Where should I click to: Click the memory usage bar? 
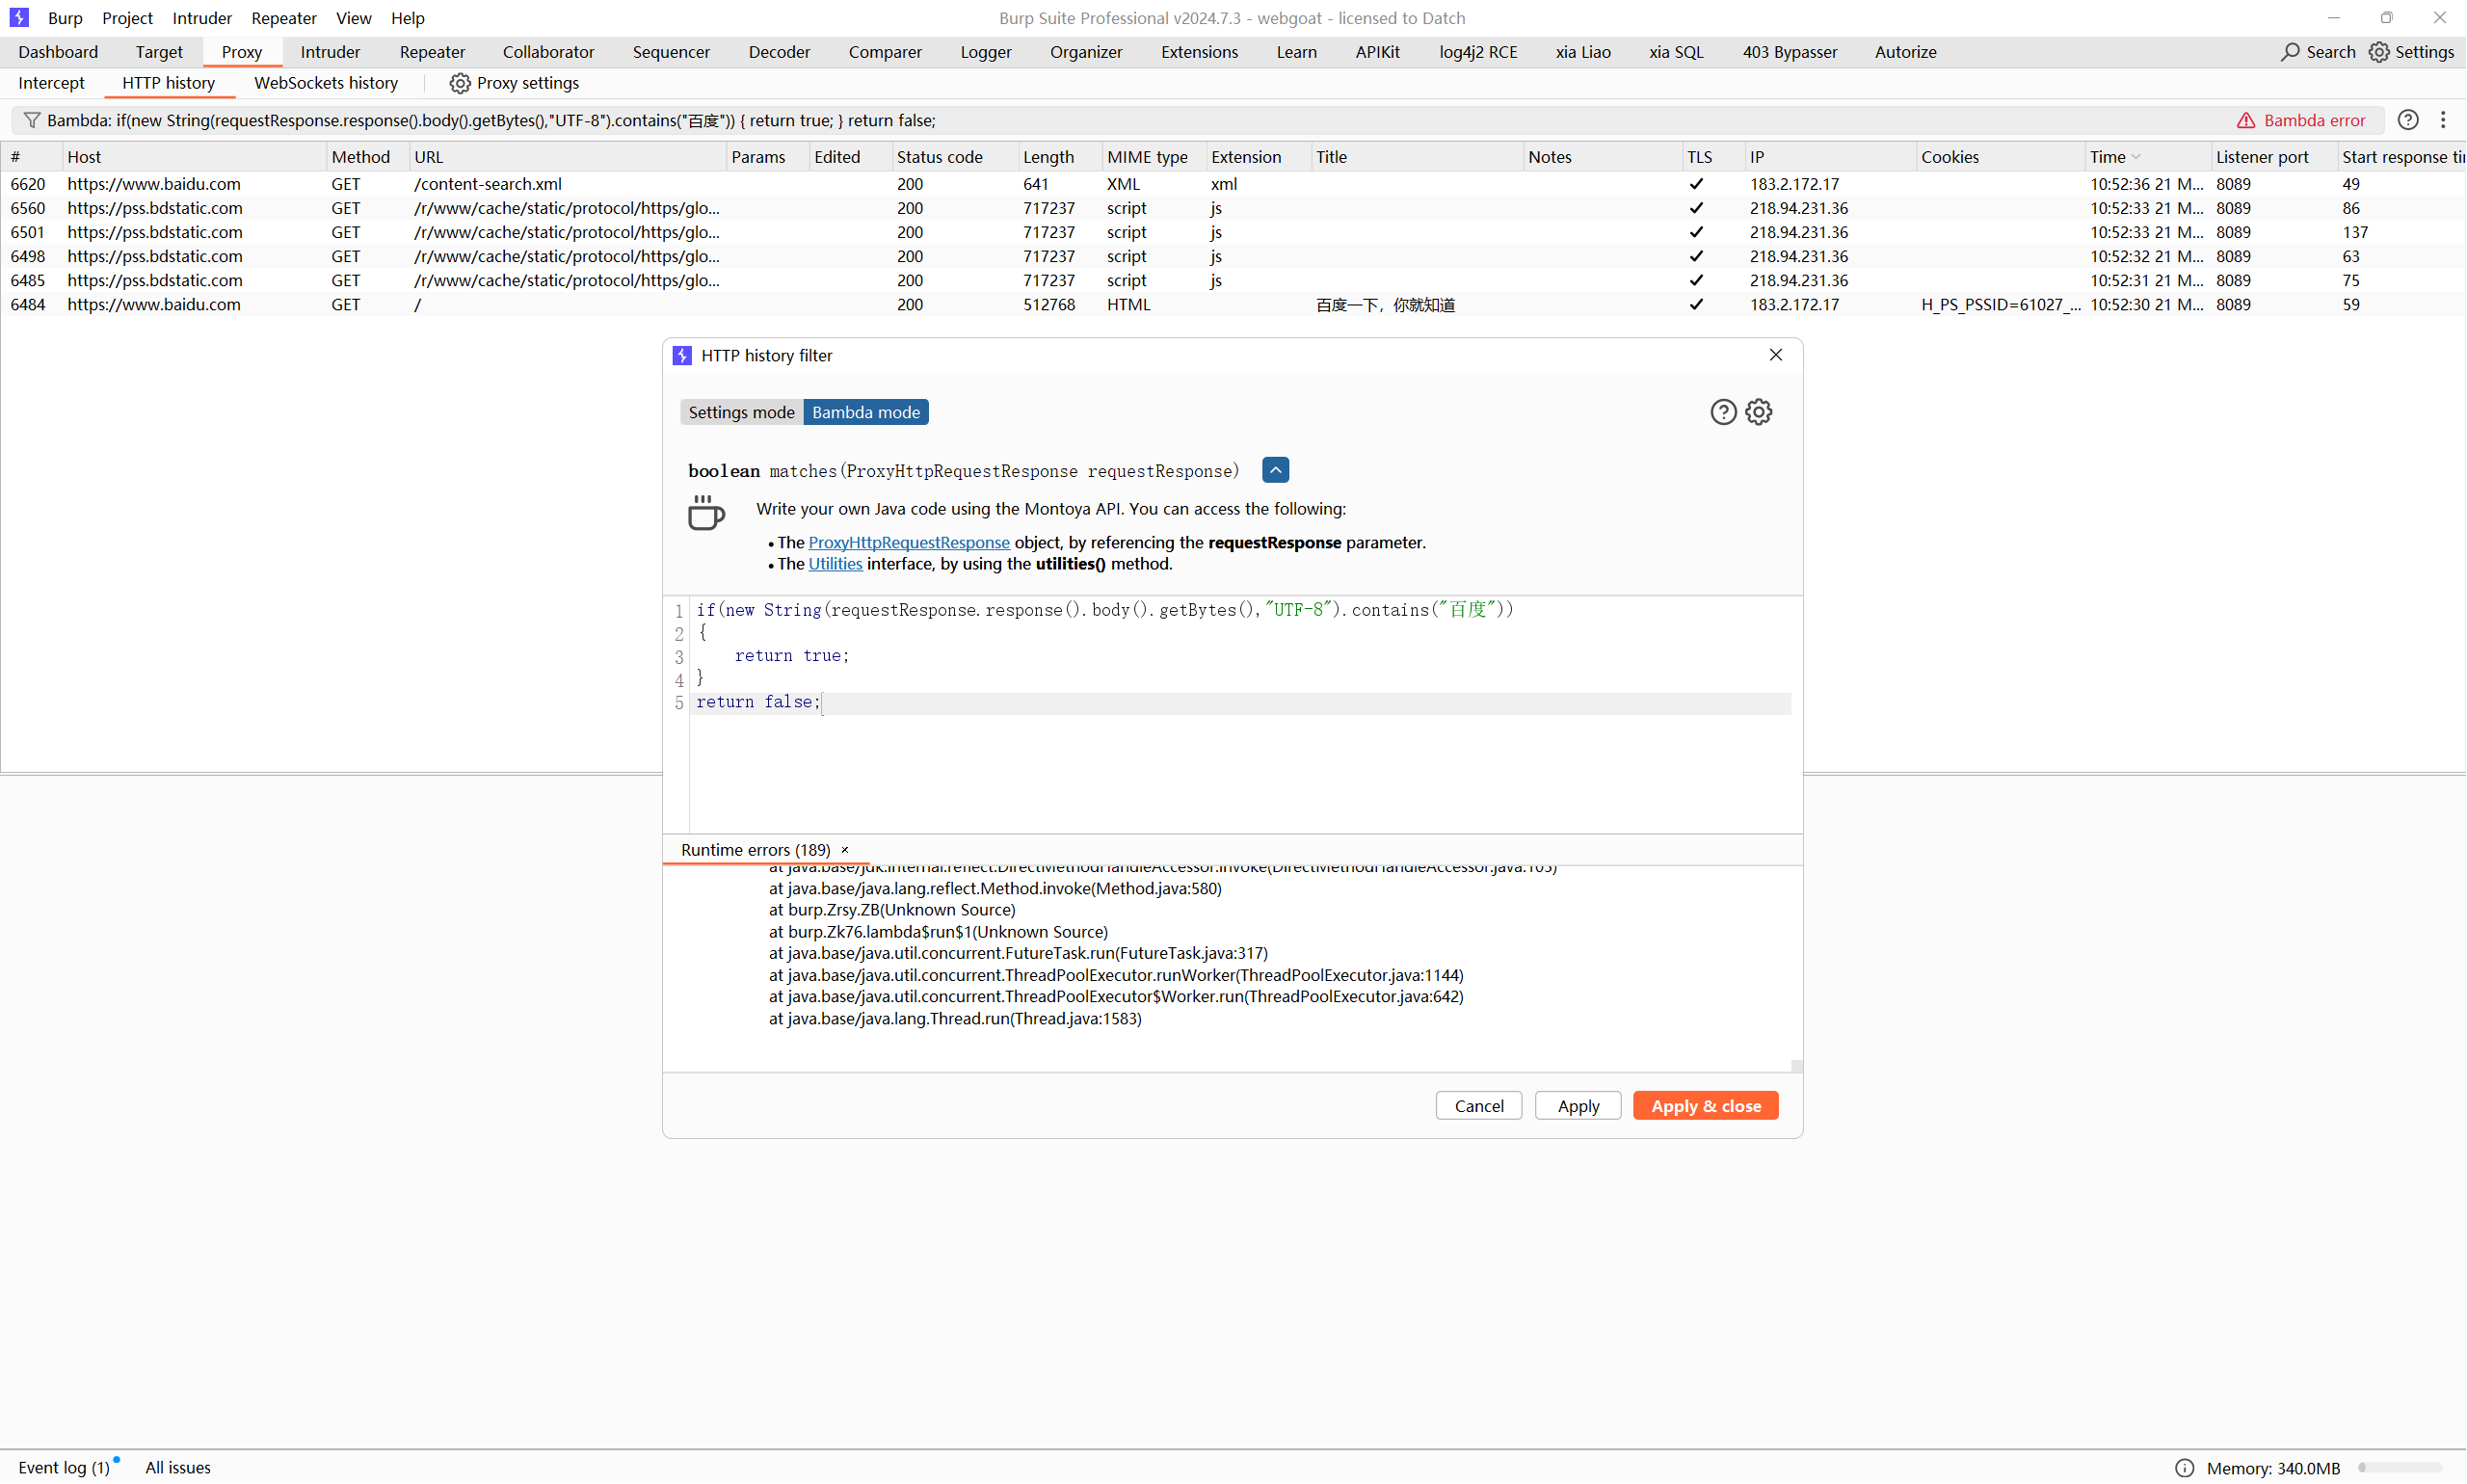[2401, 1468]
